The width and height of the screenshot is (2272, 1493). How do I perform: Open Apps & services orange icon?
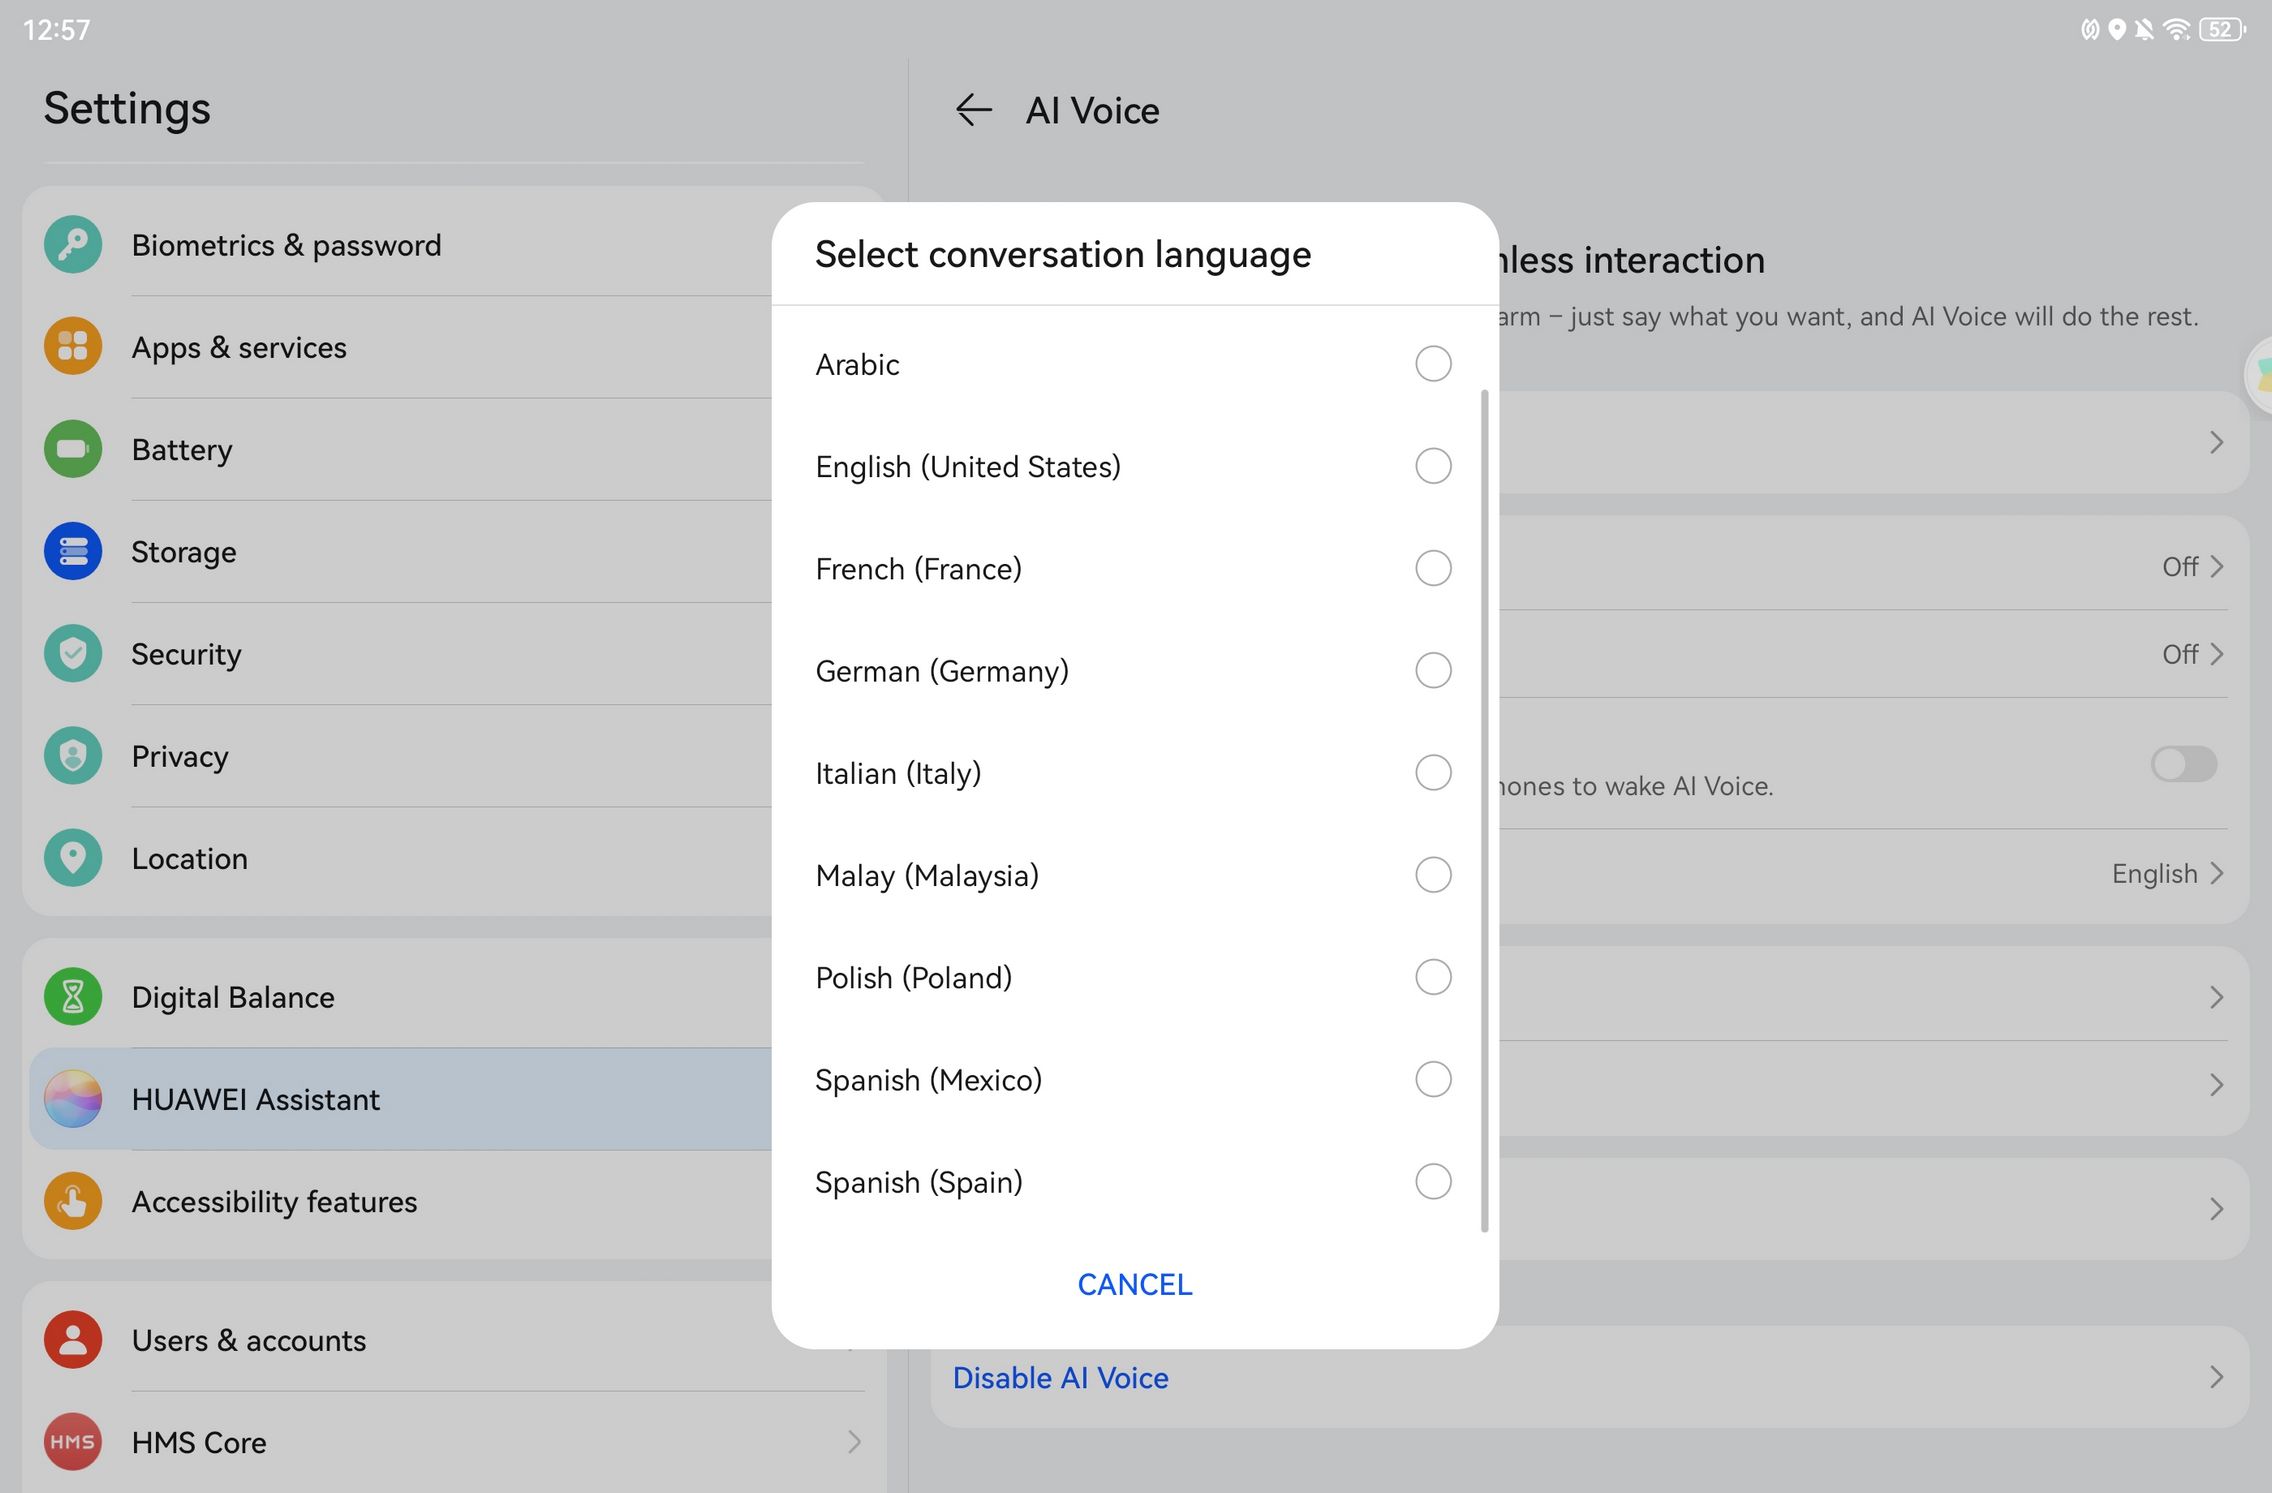click(x=73, y=347)
